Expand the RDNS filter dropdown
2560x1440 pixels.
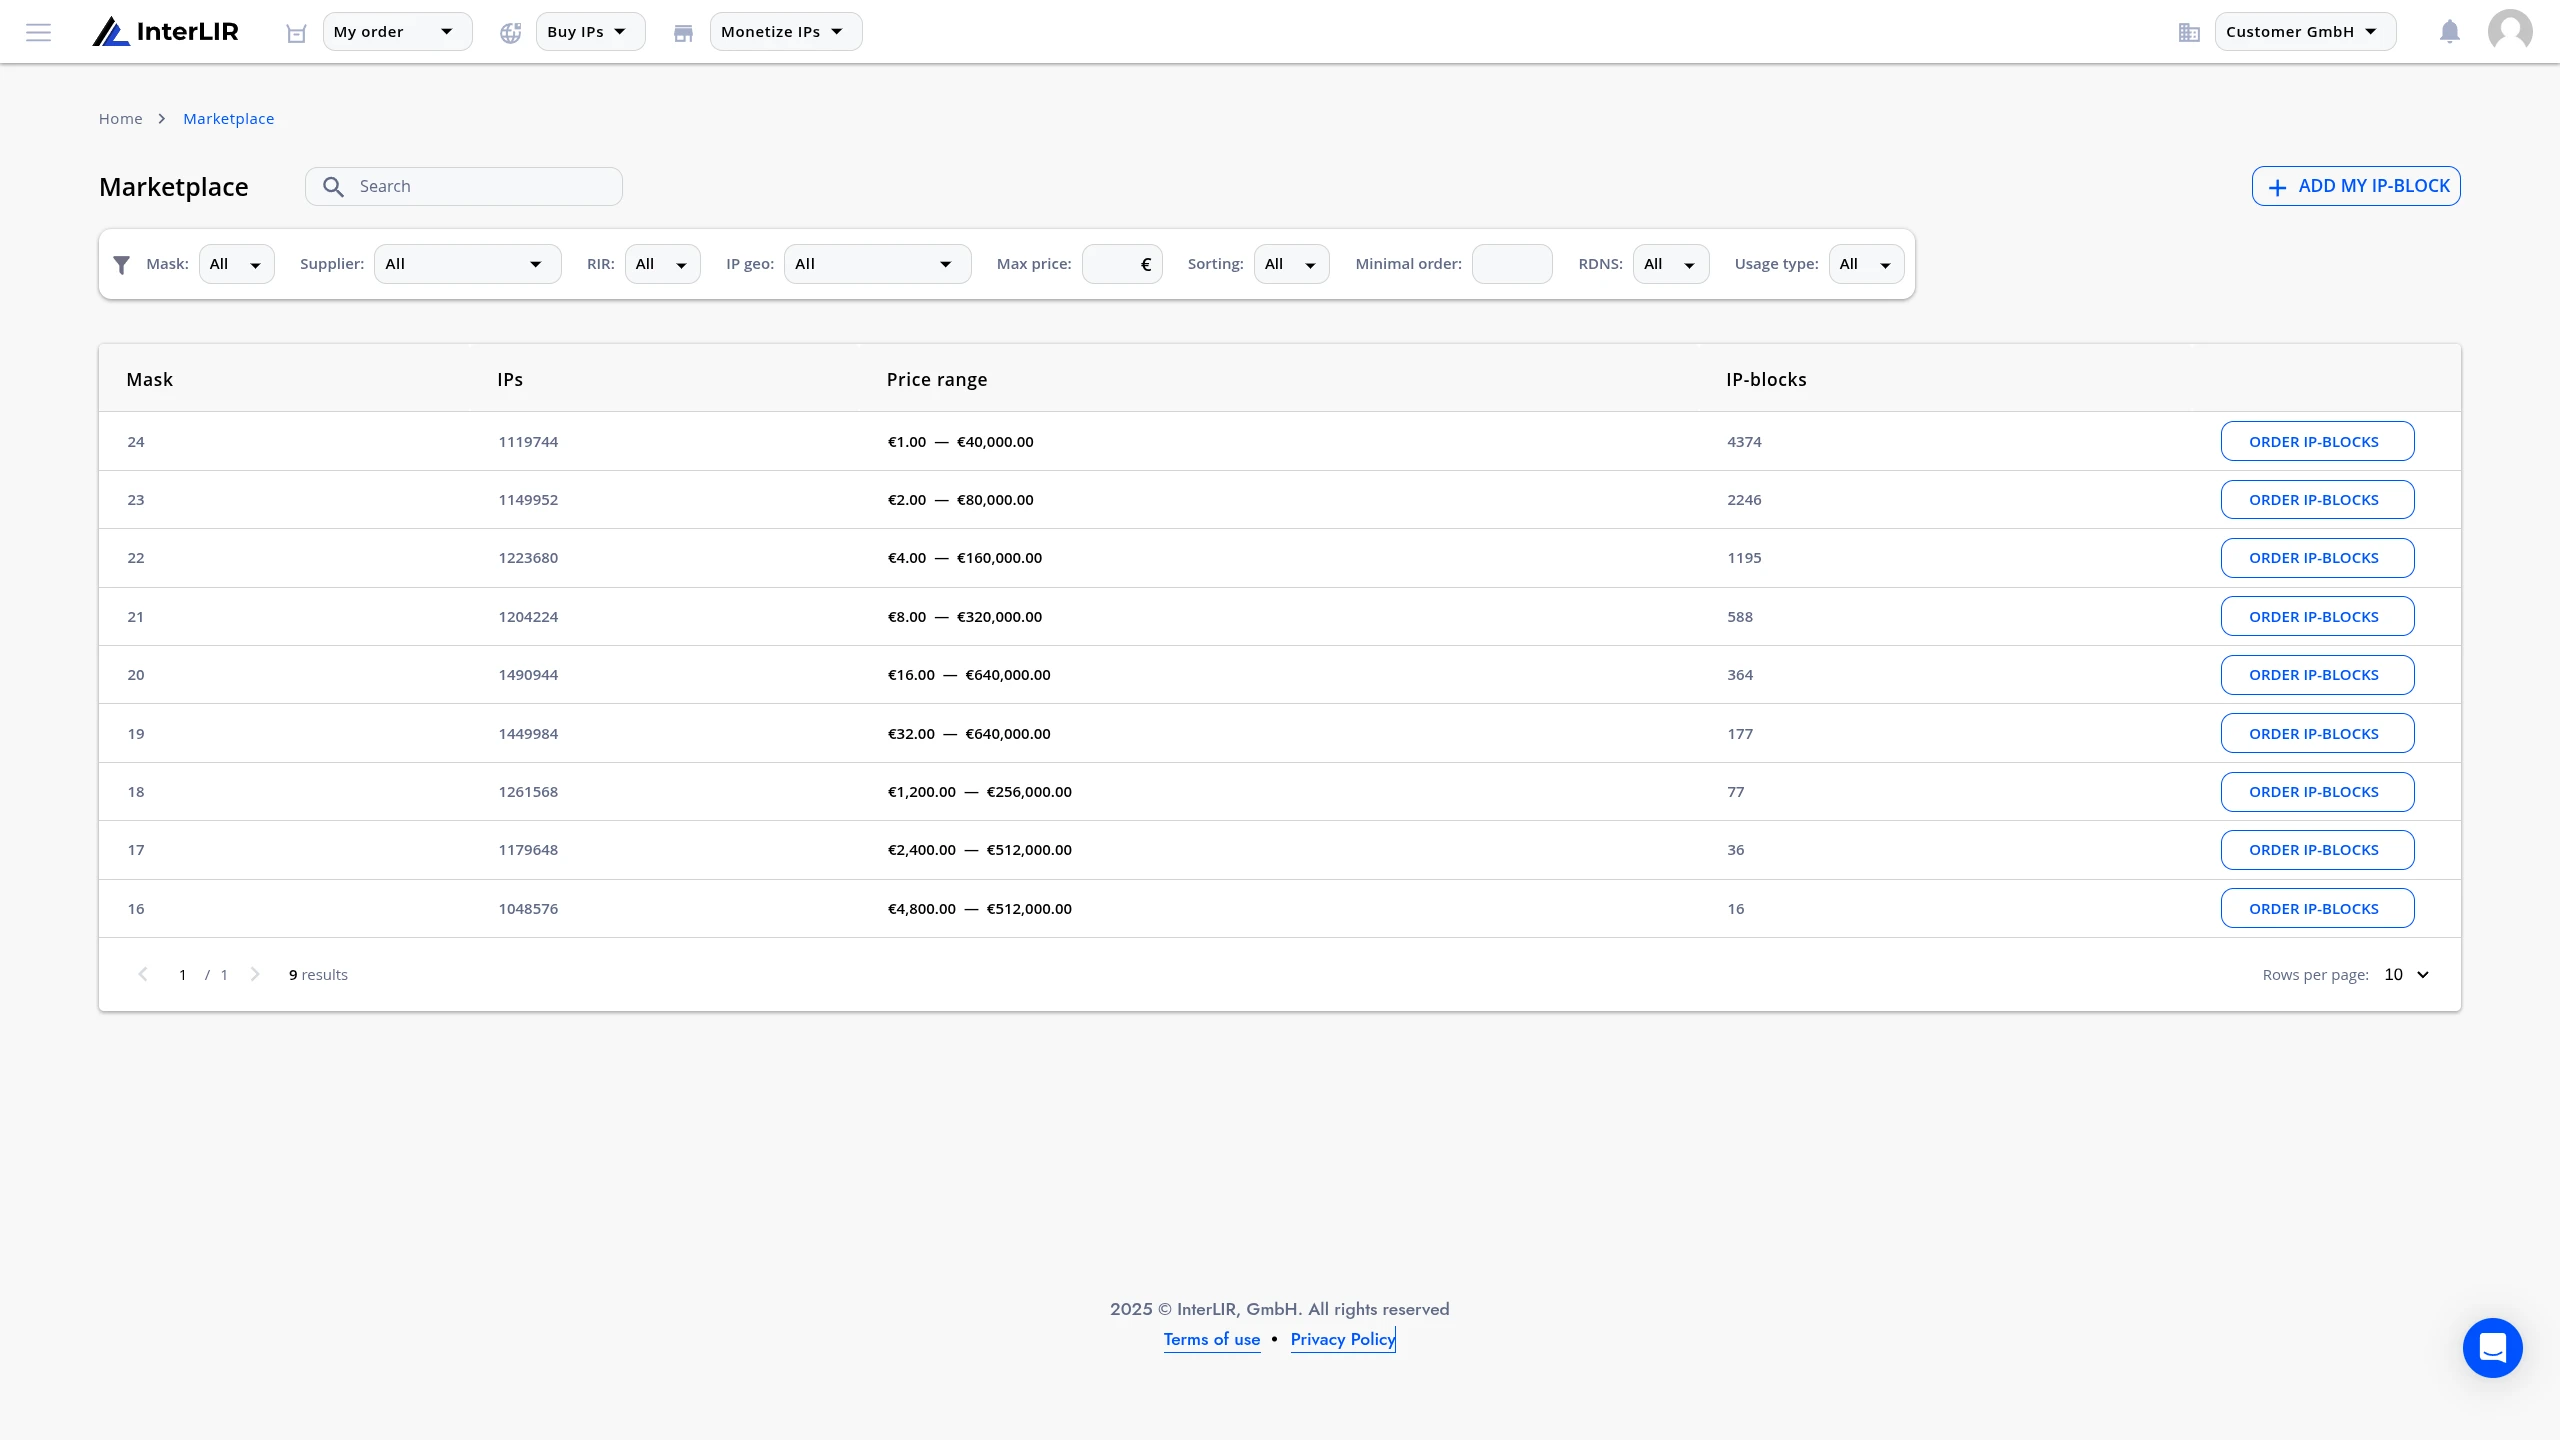1671,264
